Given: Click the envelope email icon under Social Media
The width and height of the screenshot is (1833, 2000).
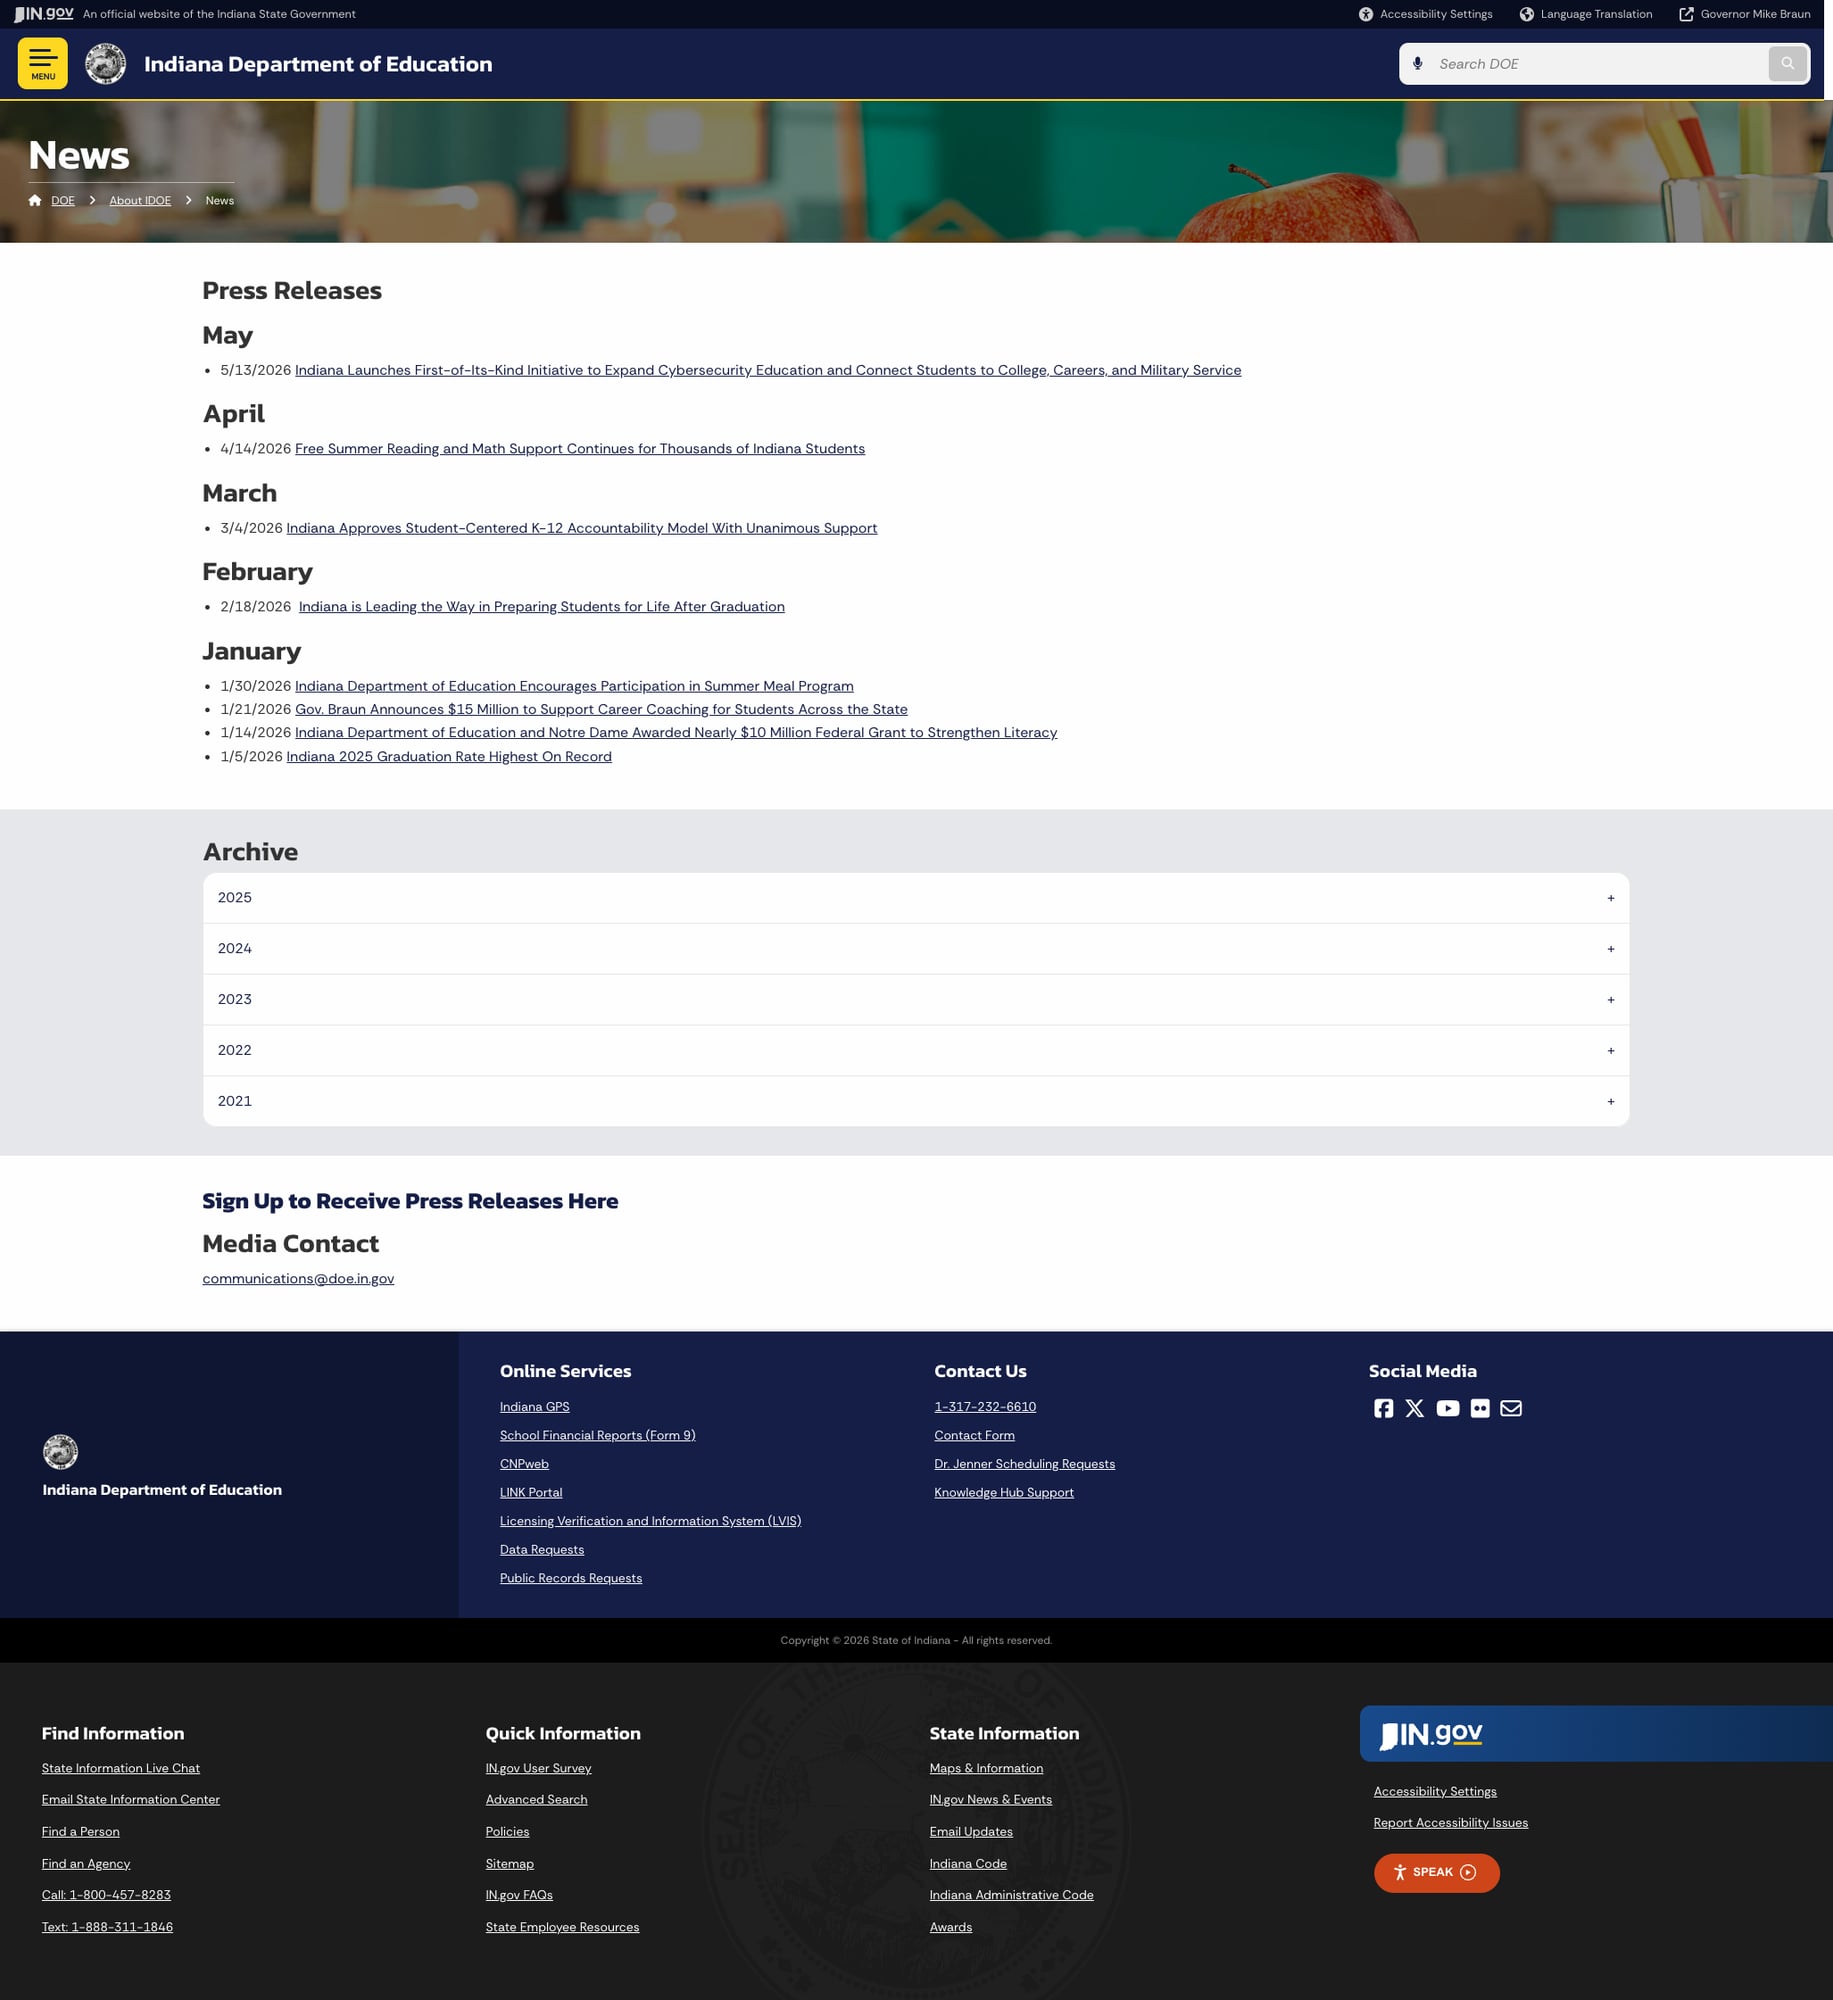Looking at the screenshot, I should point(1511,1408).
